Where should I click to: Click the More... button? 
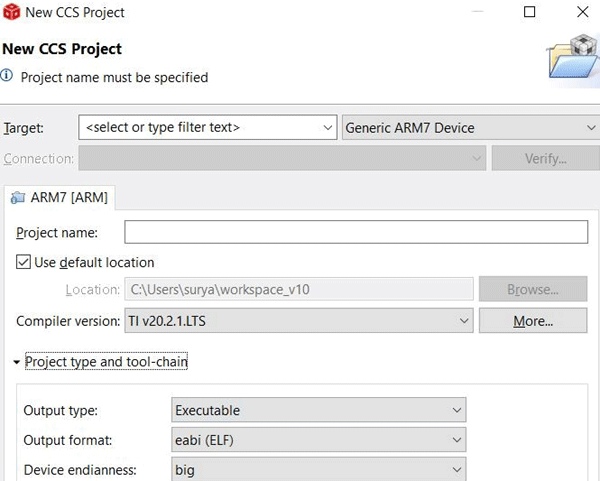point(532,321)
